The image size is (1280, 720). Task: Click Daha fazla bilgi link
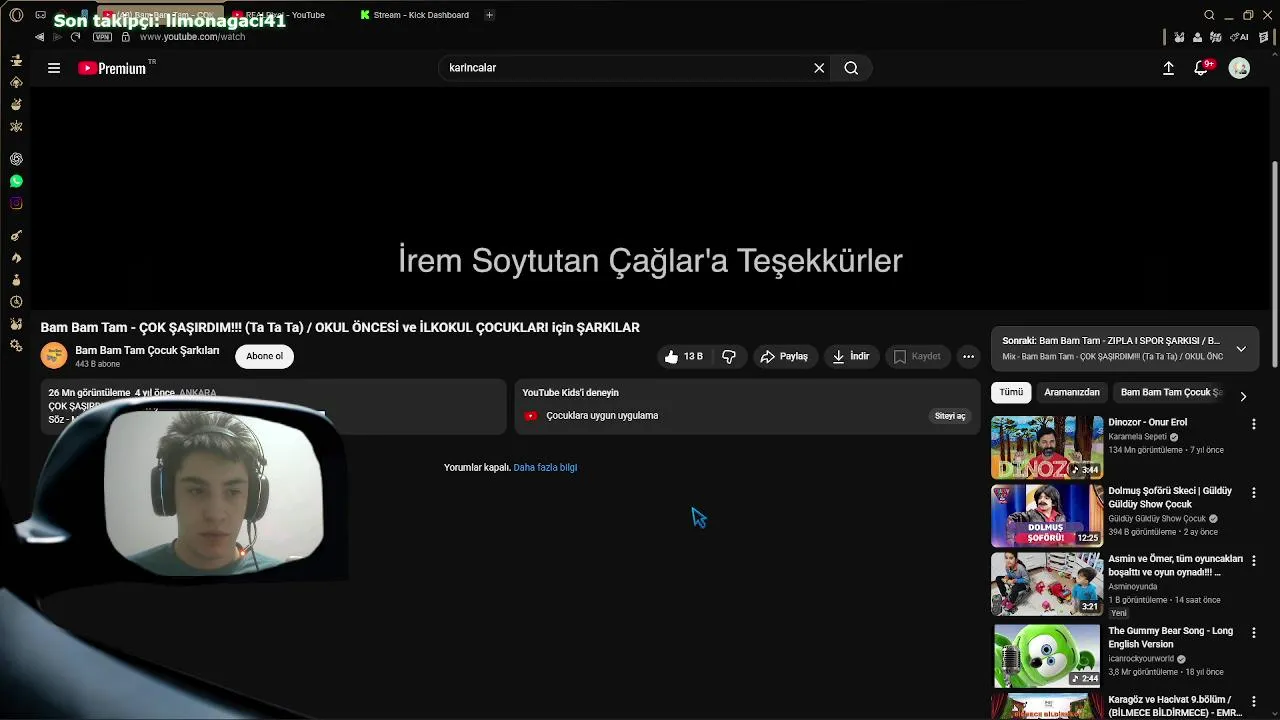coord(545,467)
